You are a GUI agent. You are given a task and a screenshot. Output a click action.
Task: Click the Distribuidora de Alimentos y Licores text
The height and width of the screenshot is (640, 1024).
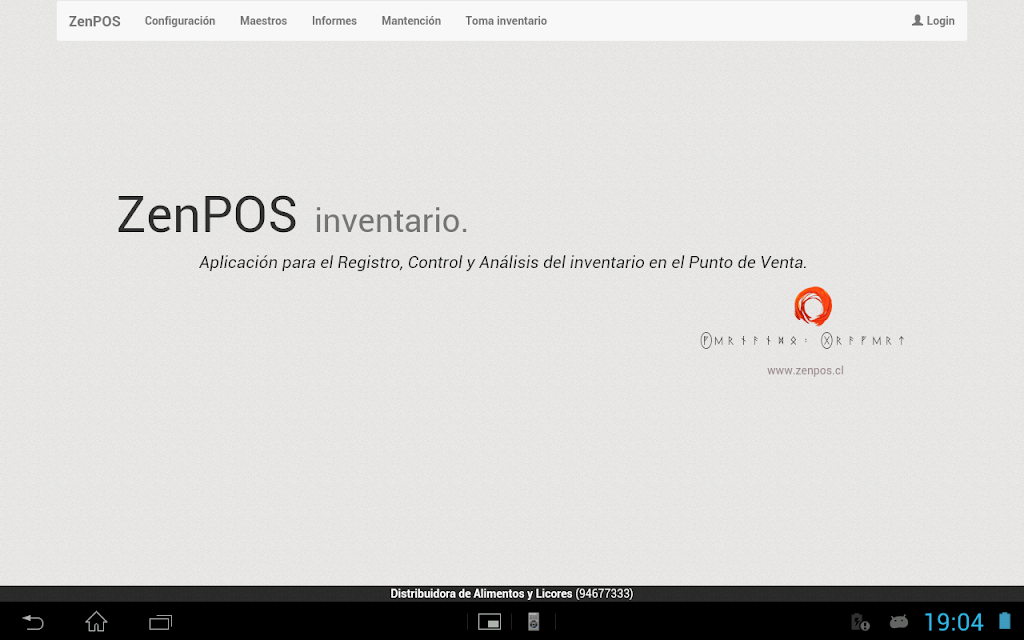click(481, 594)
